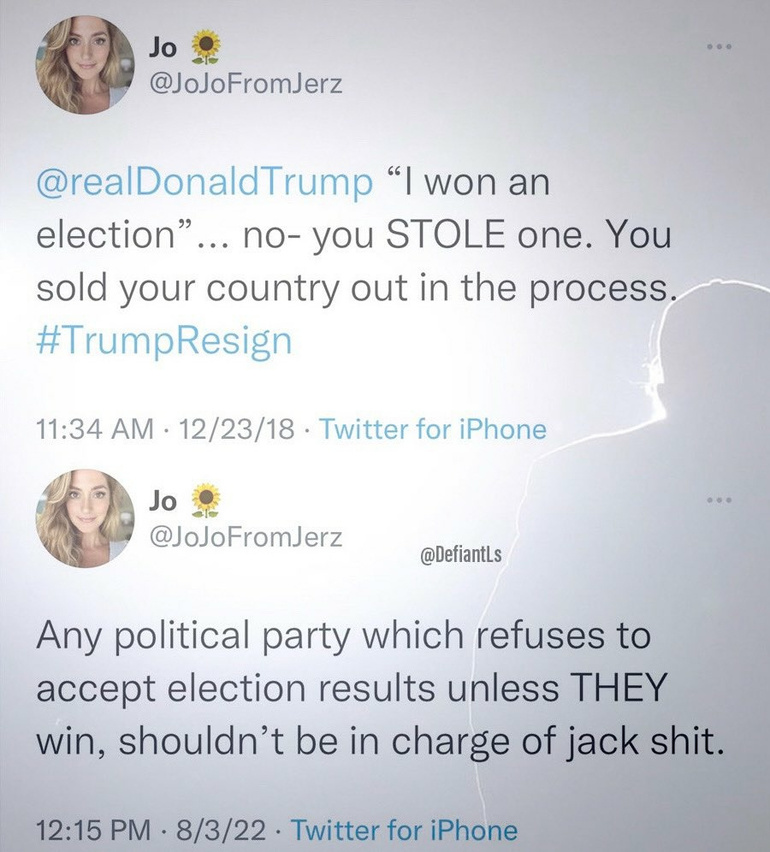Click the @JoJoFromJerz handle on the bottom tweet
Image resolution: width=770 pixels, height=852 pixels.
pos(245,537)
